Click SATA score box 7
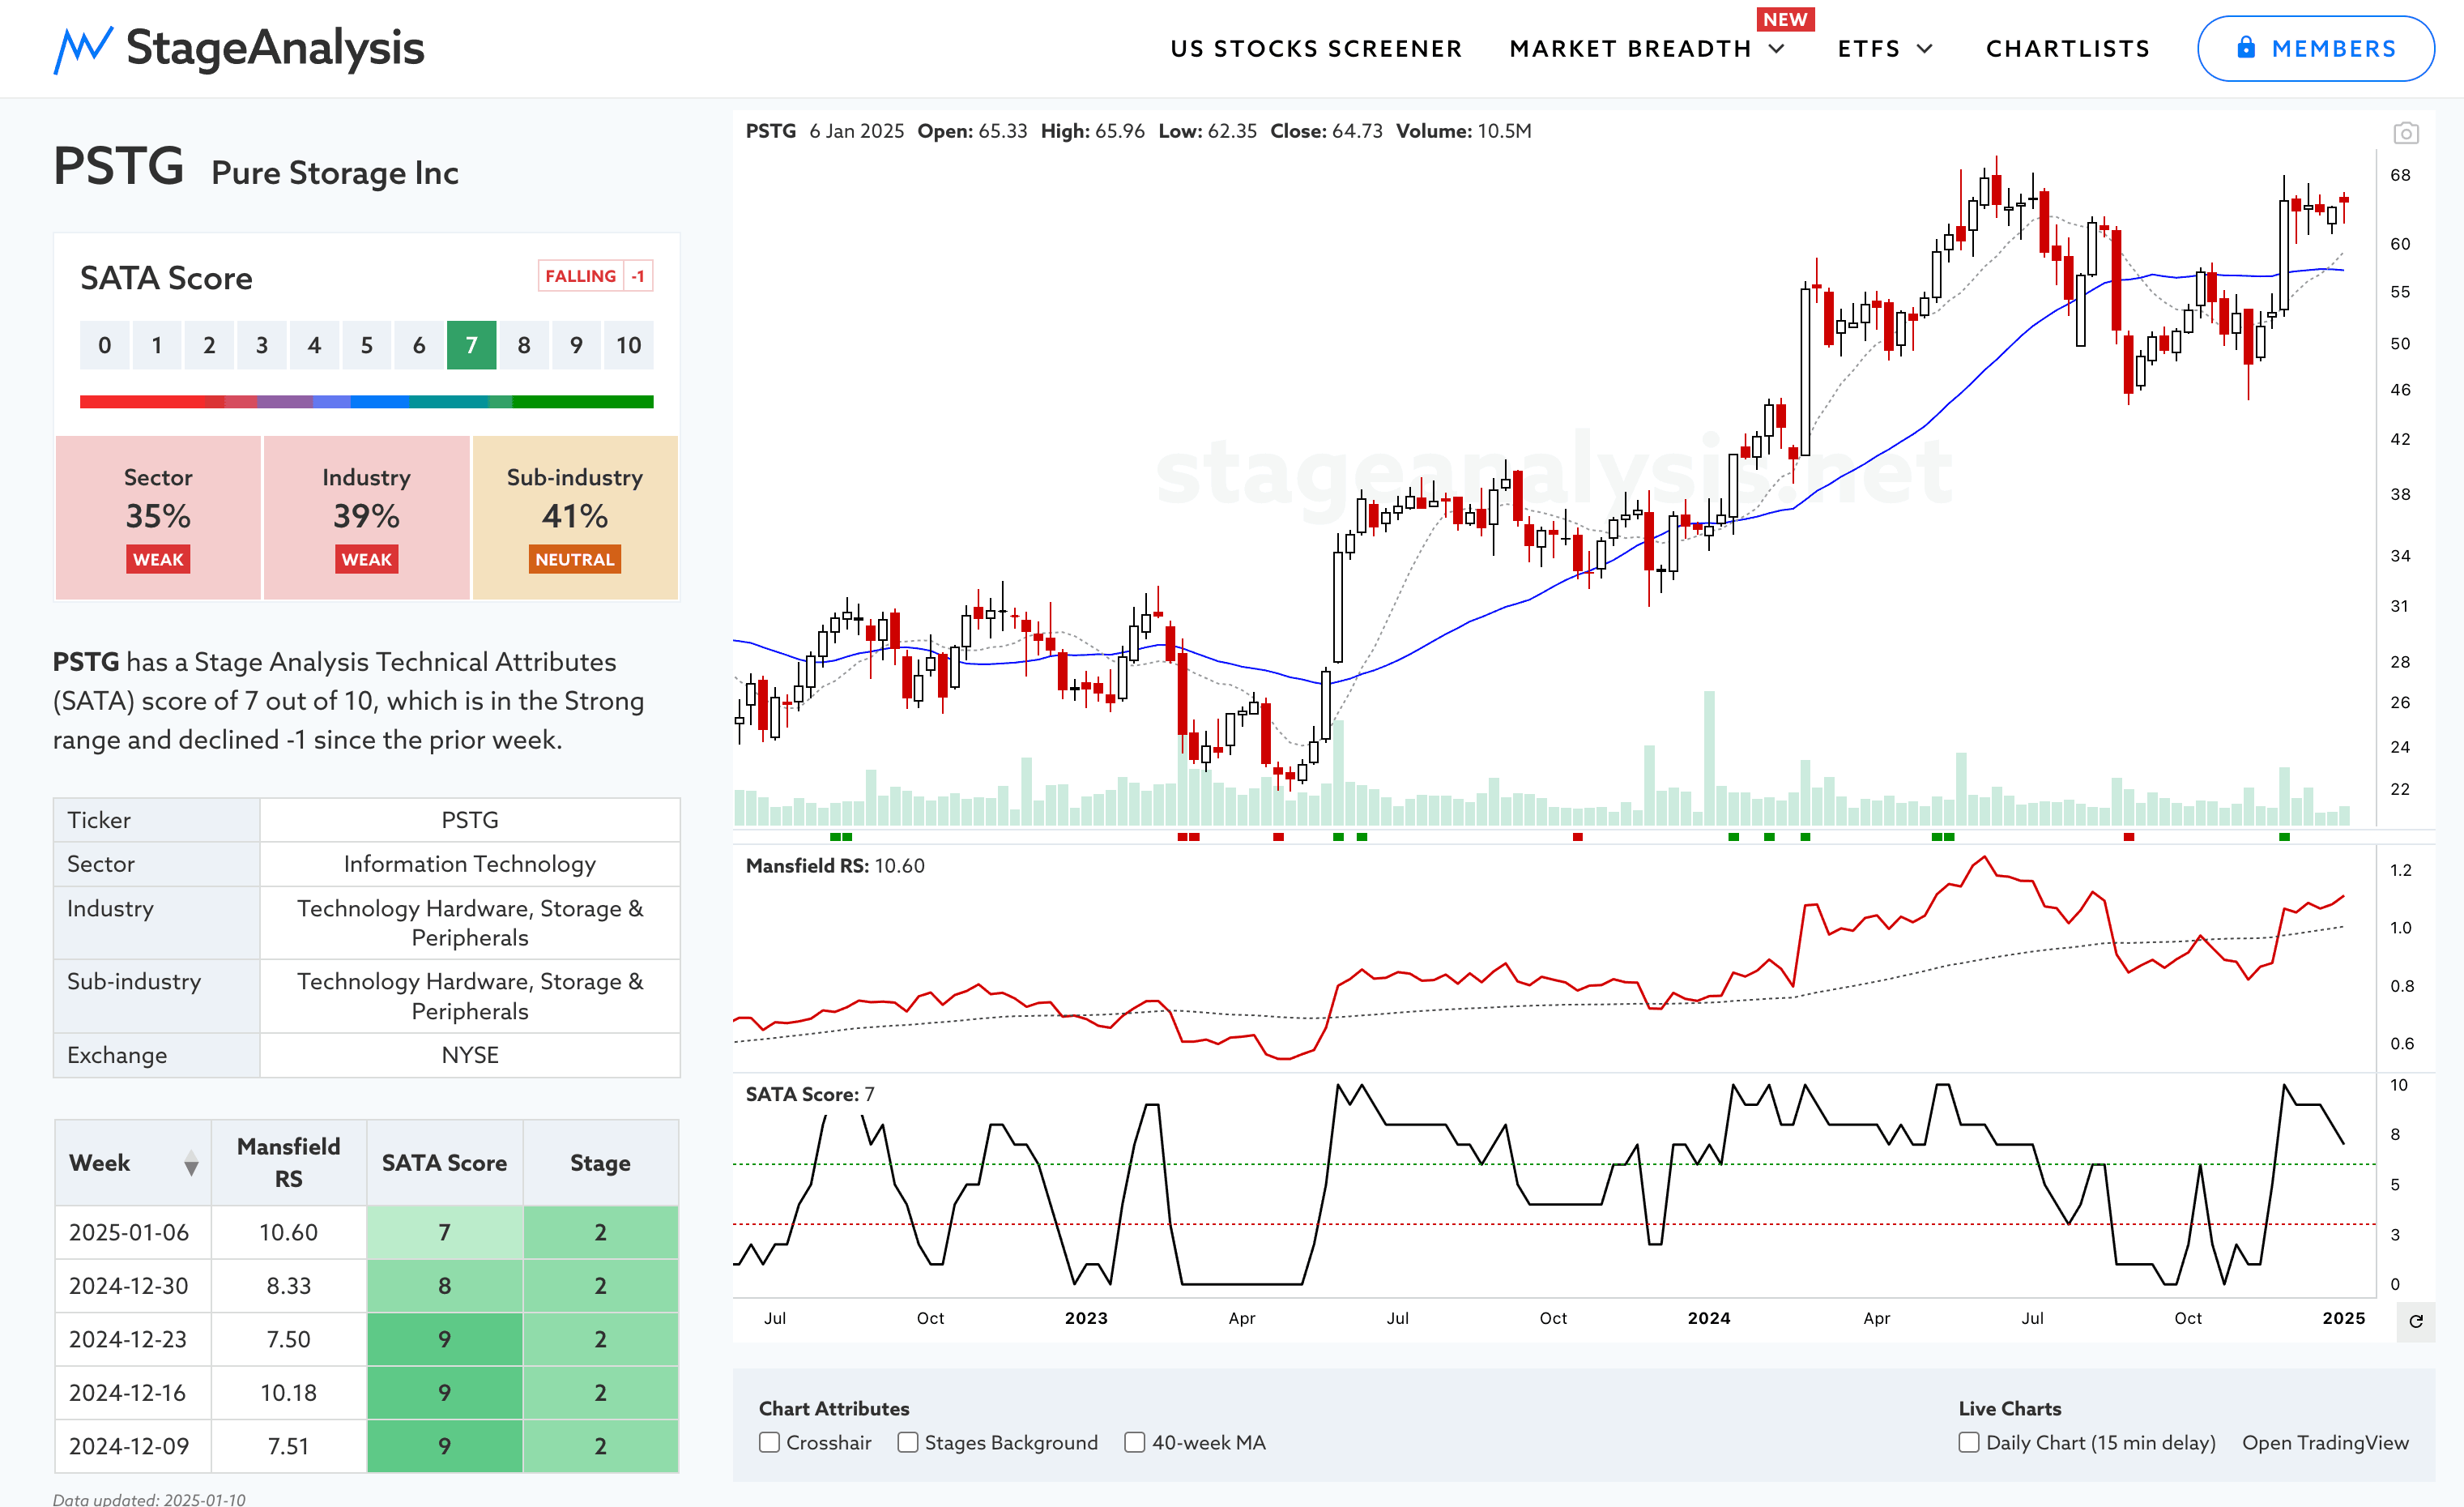This screenshot has width=2464, height=1507. point(471,345)
